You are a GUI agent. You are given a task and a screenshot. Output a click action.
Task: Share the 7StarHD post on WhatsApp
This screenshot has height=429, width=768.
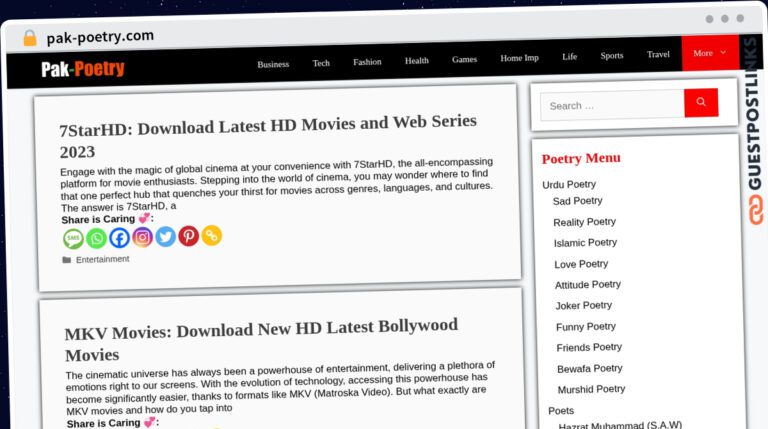[96, 238]
